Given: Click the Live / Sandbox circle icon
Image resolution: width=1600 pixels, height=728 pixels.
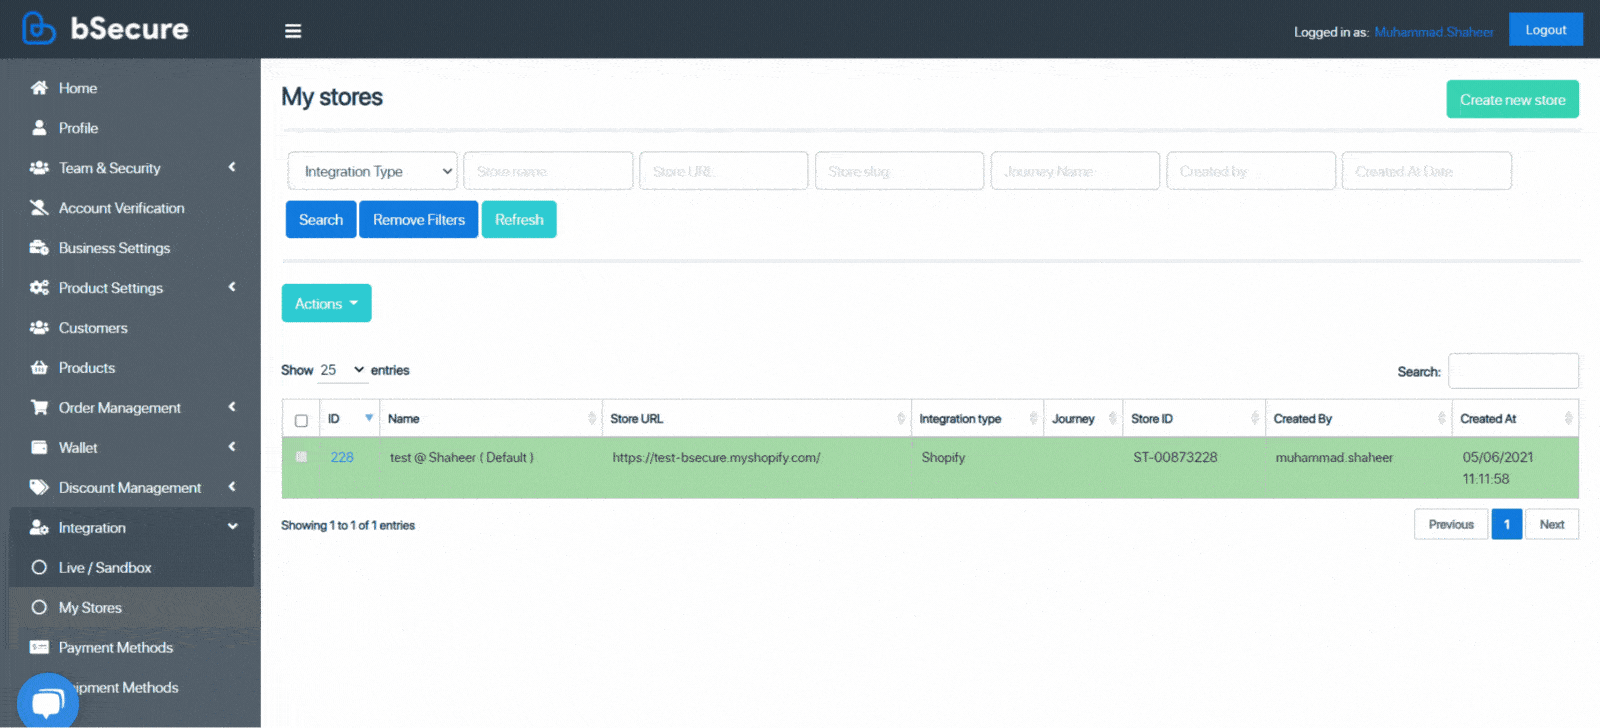Looking at the screenshot, I should point(39,568).
